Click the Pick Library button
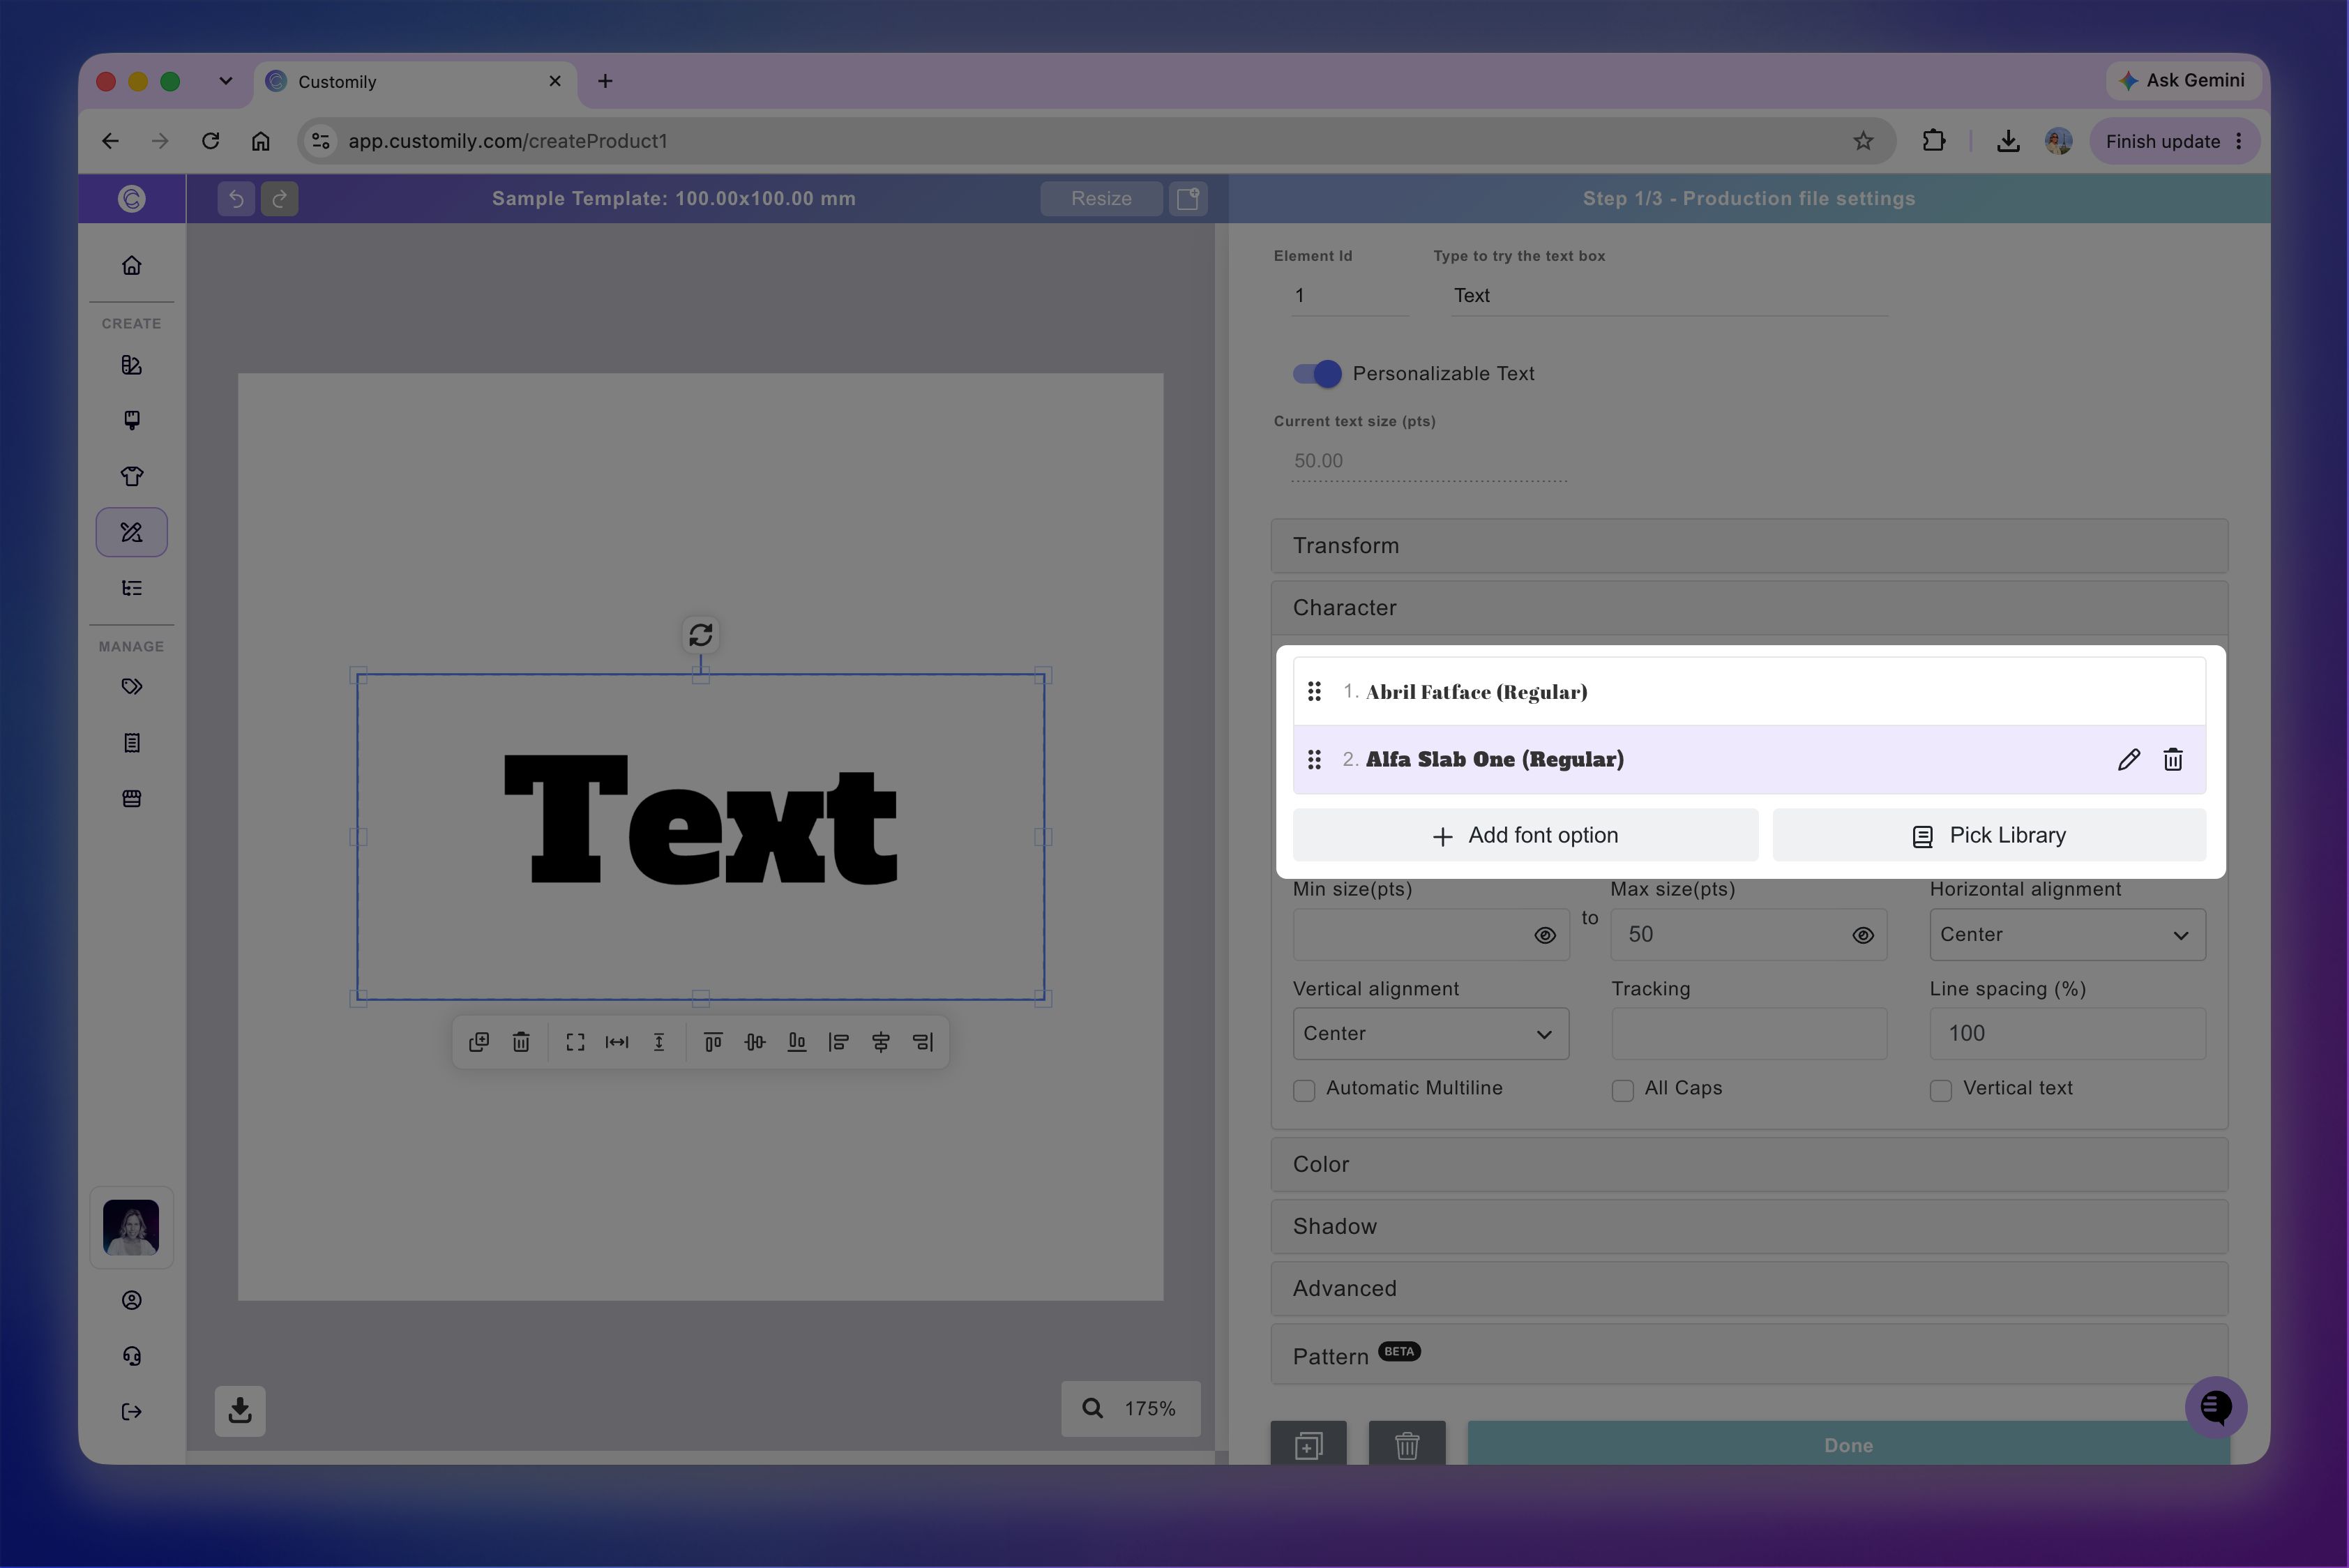 point(1988,835)
